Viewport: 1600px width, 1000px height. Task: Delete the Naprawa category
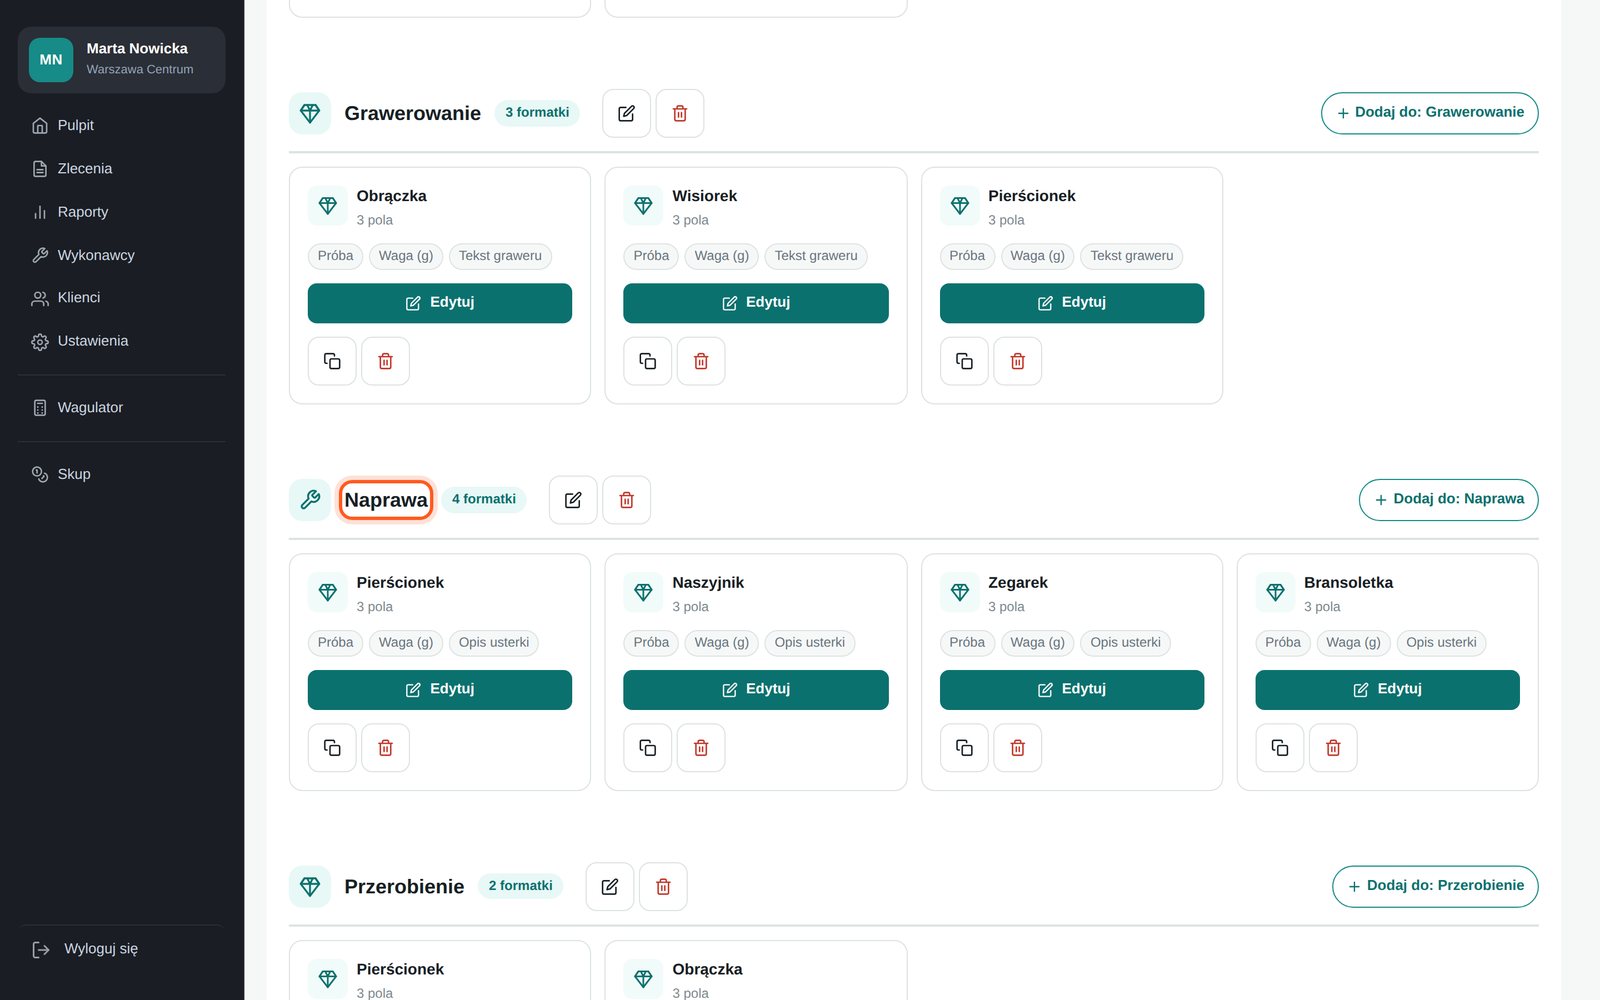[627, 500]
